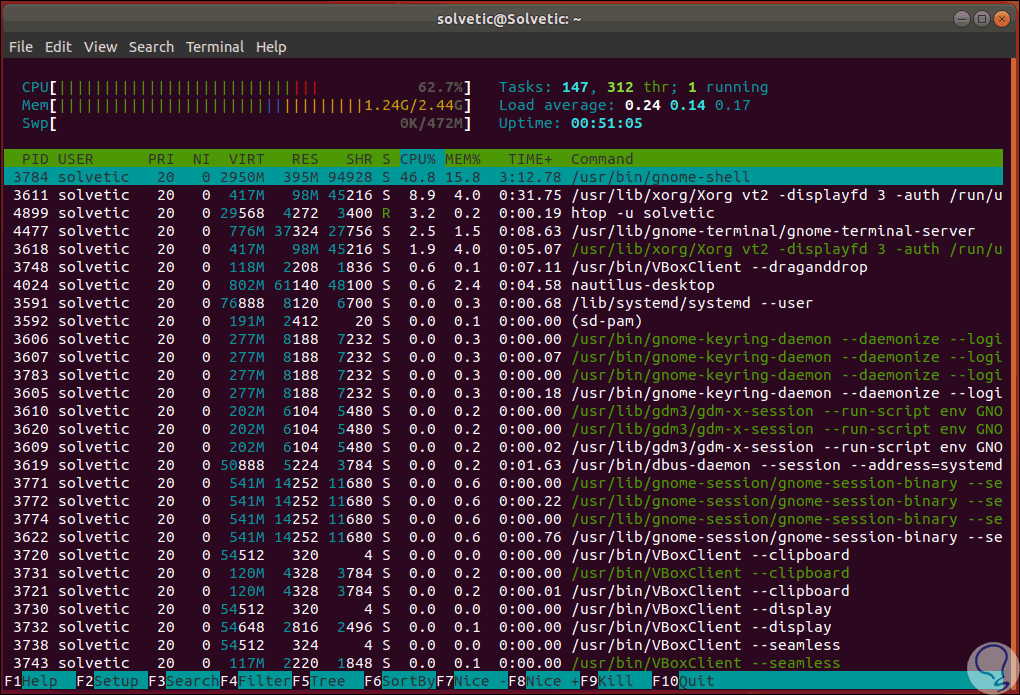Viewport: 1020px width, 695px height.
Task: Select gnome-session-binary row with PID 3622
Action: [x=503, y=538]
